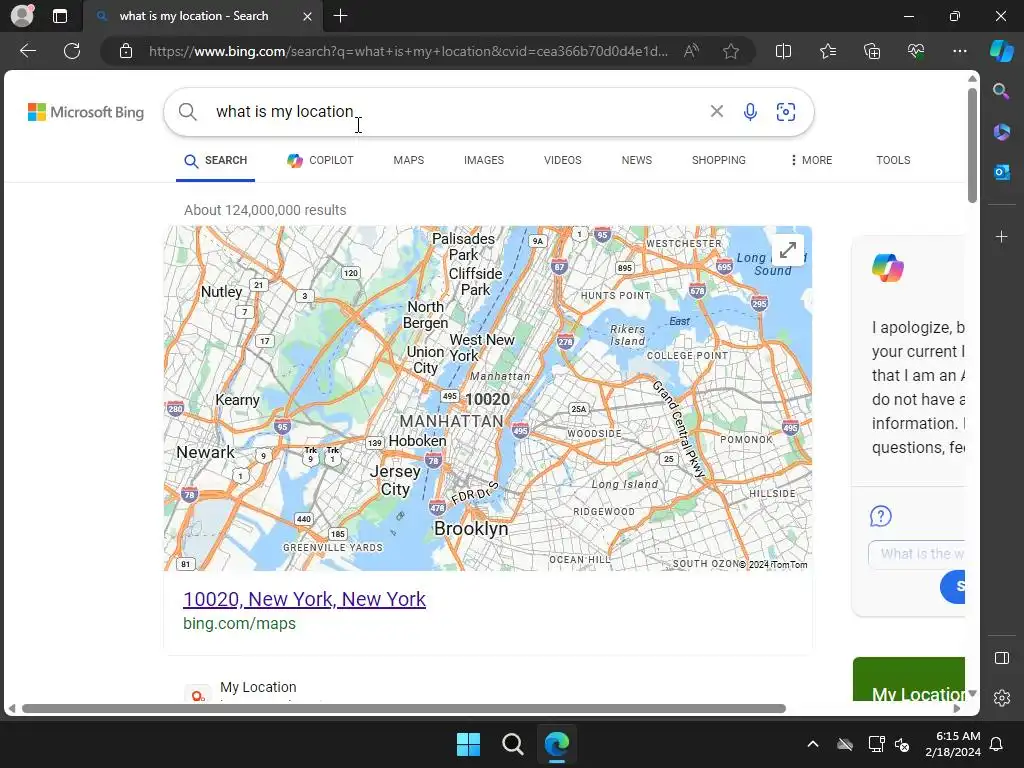This screenshot has height=768, width=1024.
Task: Open the tab actions menu
Action: click(x=60, y=16)
